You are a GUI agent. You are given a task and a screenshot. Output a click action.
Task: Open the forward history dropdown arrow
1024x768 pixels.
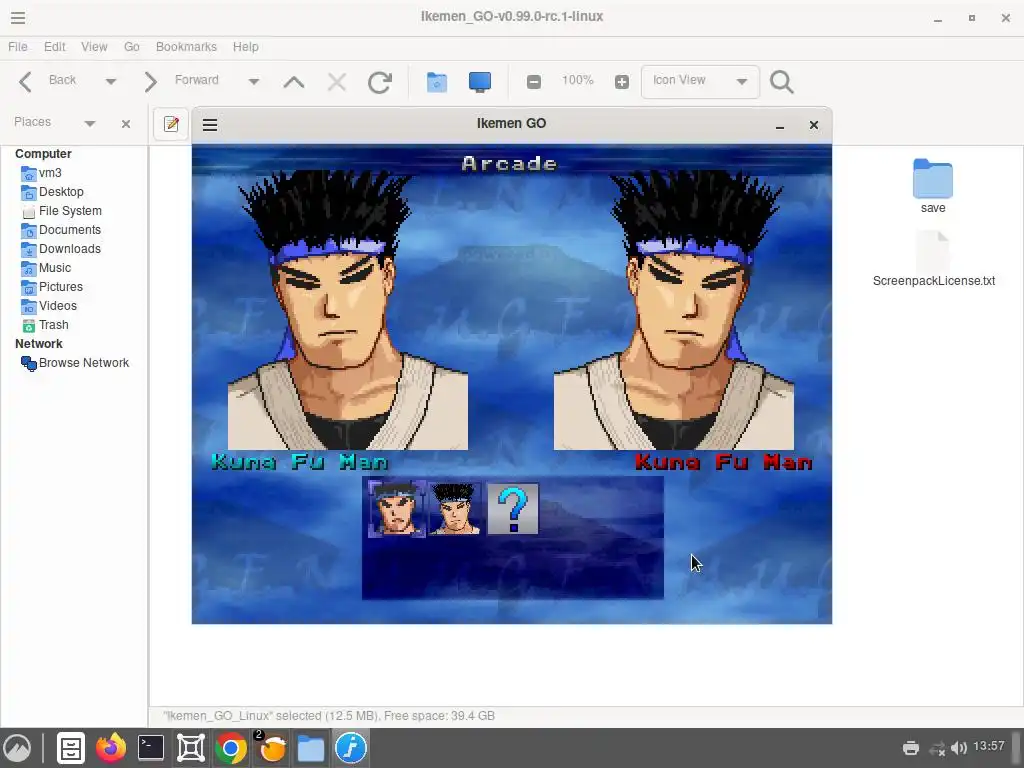[x=254, y=82]
